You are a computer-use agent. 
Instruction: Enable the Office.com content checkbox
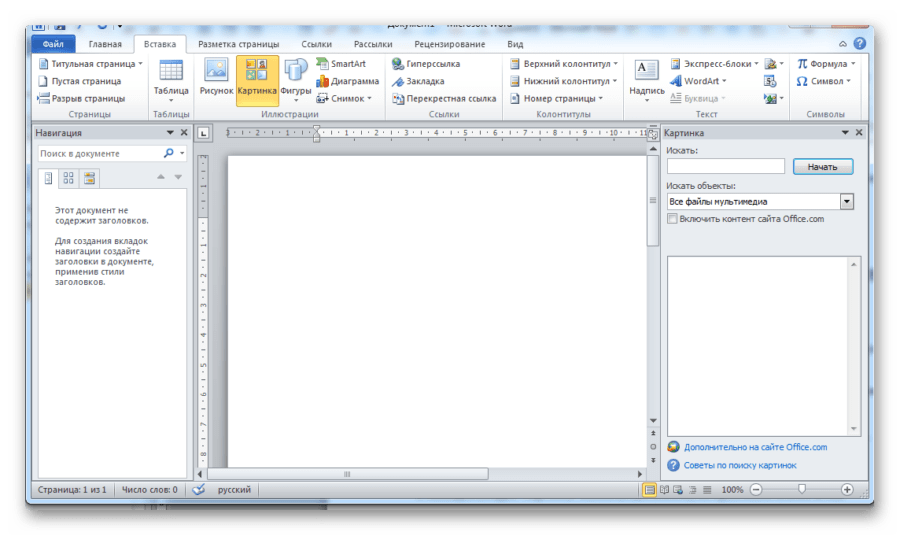(672, 219)
